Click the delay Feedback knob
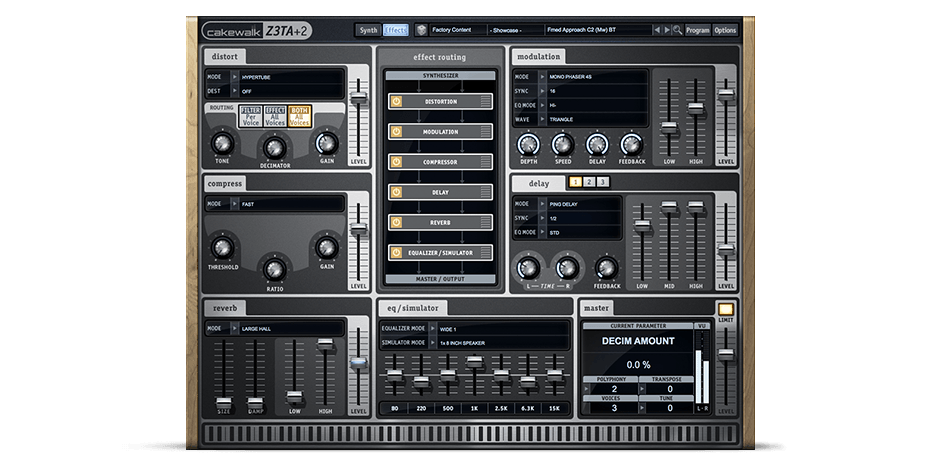Image resolution: width=940 pixels, height=470 pixels. 607,268
